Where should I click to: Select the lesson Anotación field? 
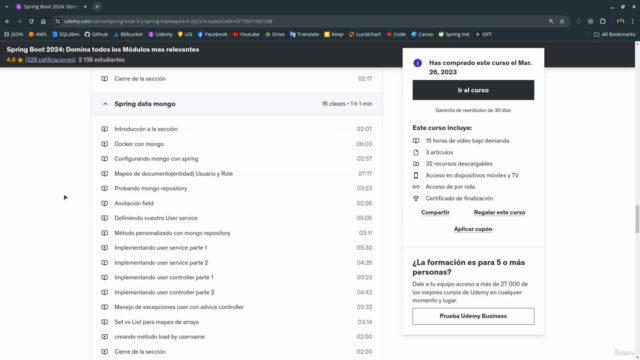pos(134,203)
